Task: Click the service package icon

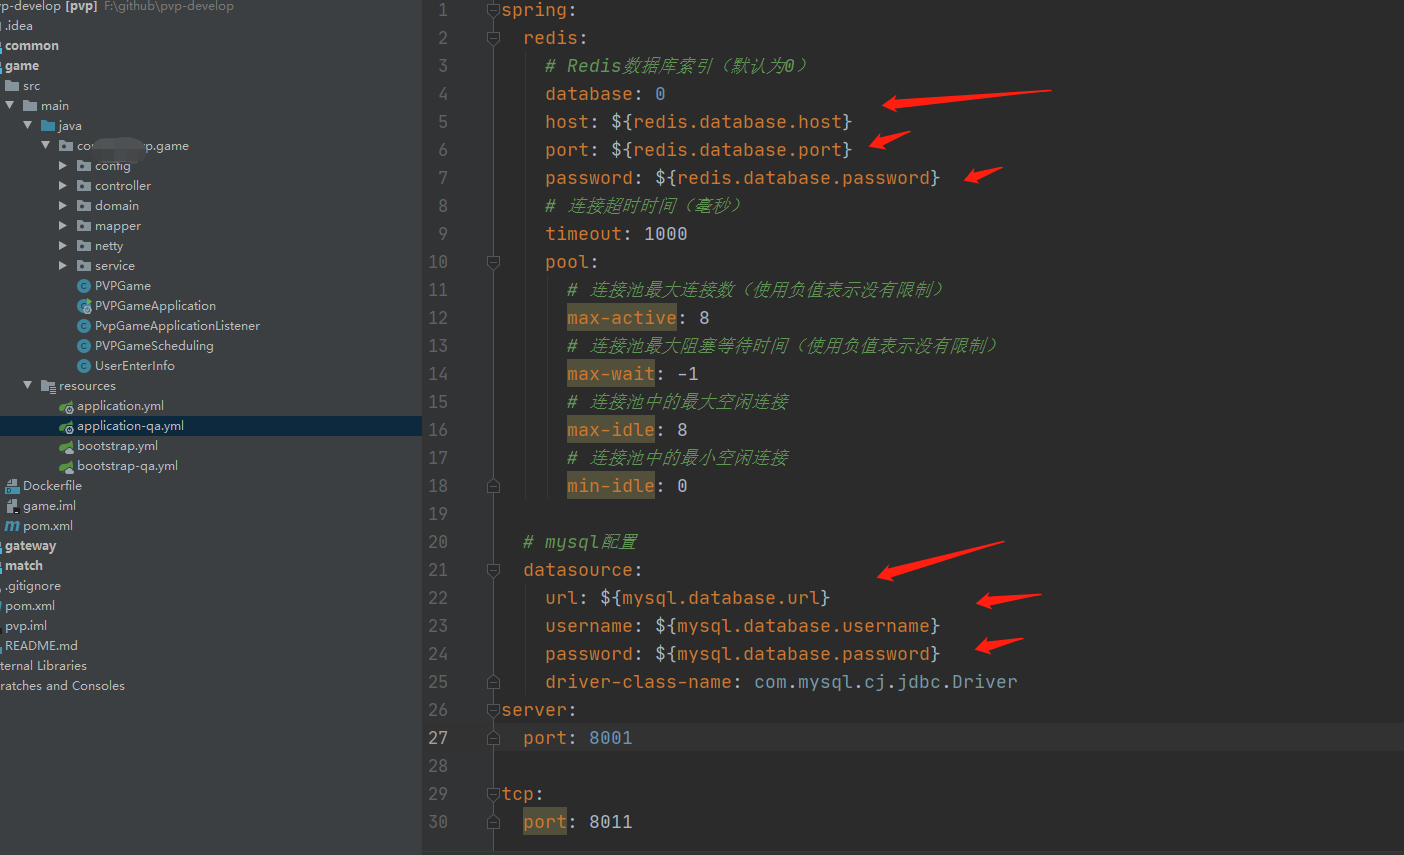Action: tap(84, 266)
